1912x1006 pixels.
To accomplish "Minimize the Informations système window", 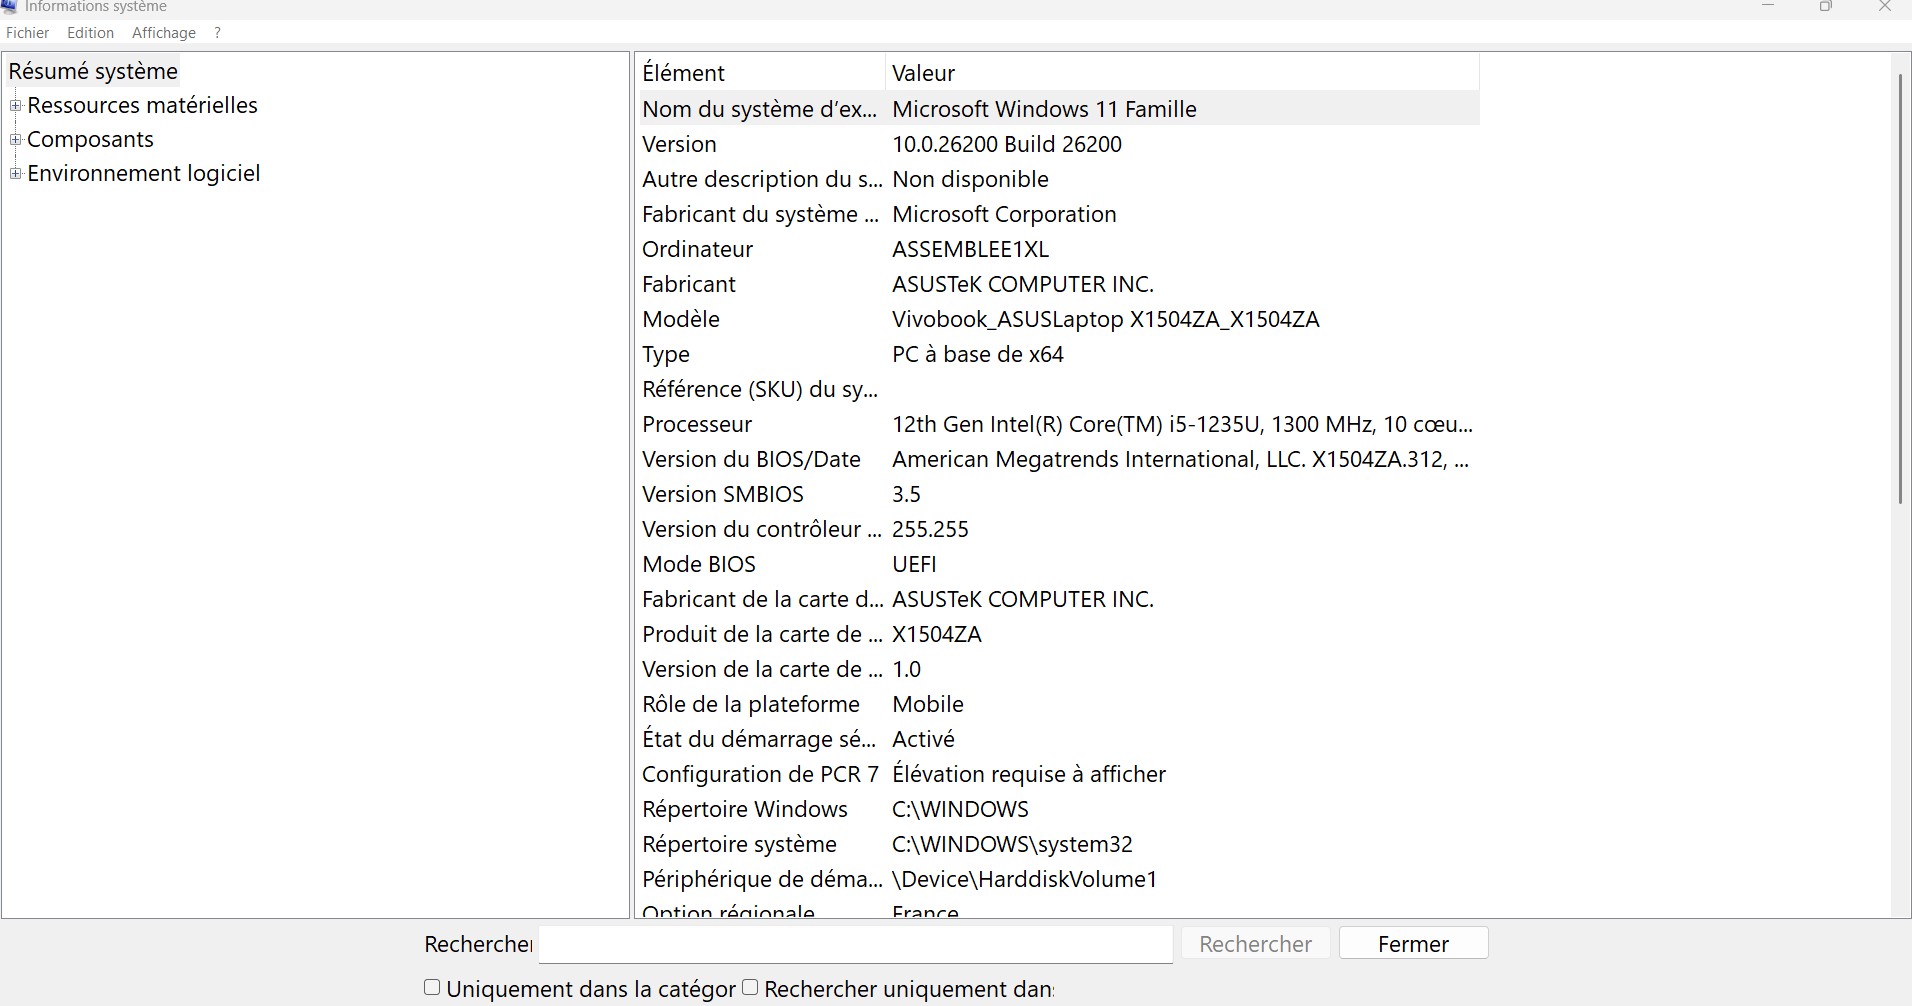I will pos(1768,6).
